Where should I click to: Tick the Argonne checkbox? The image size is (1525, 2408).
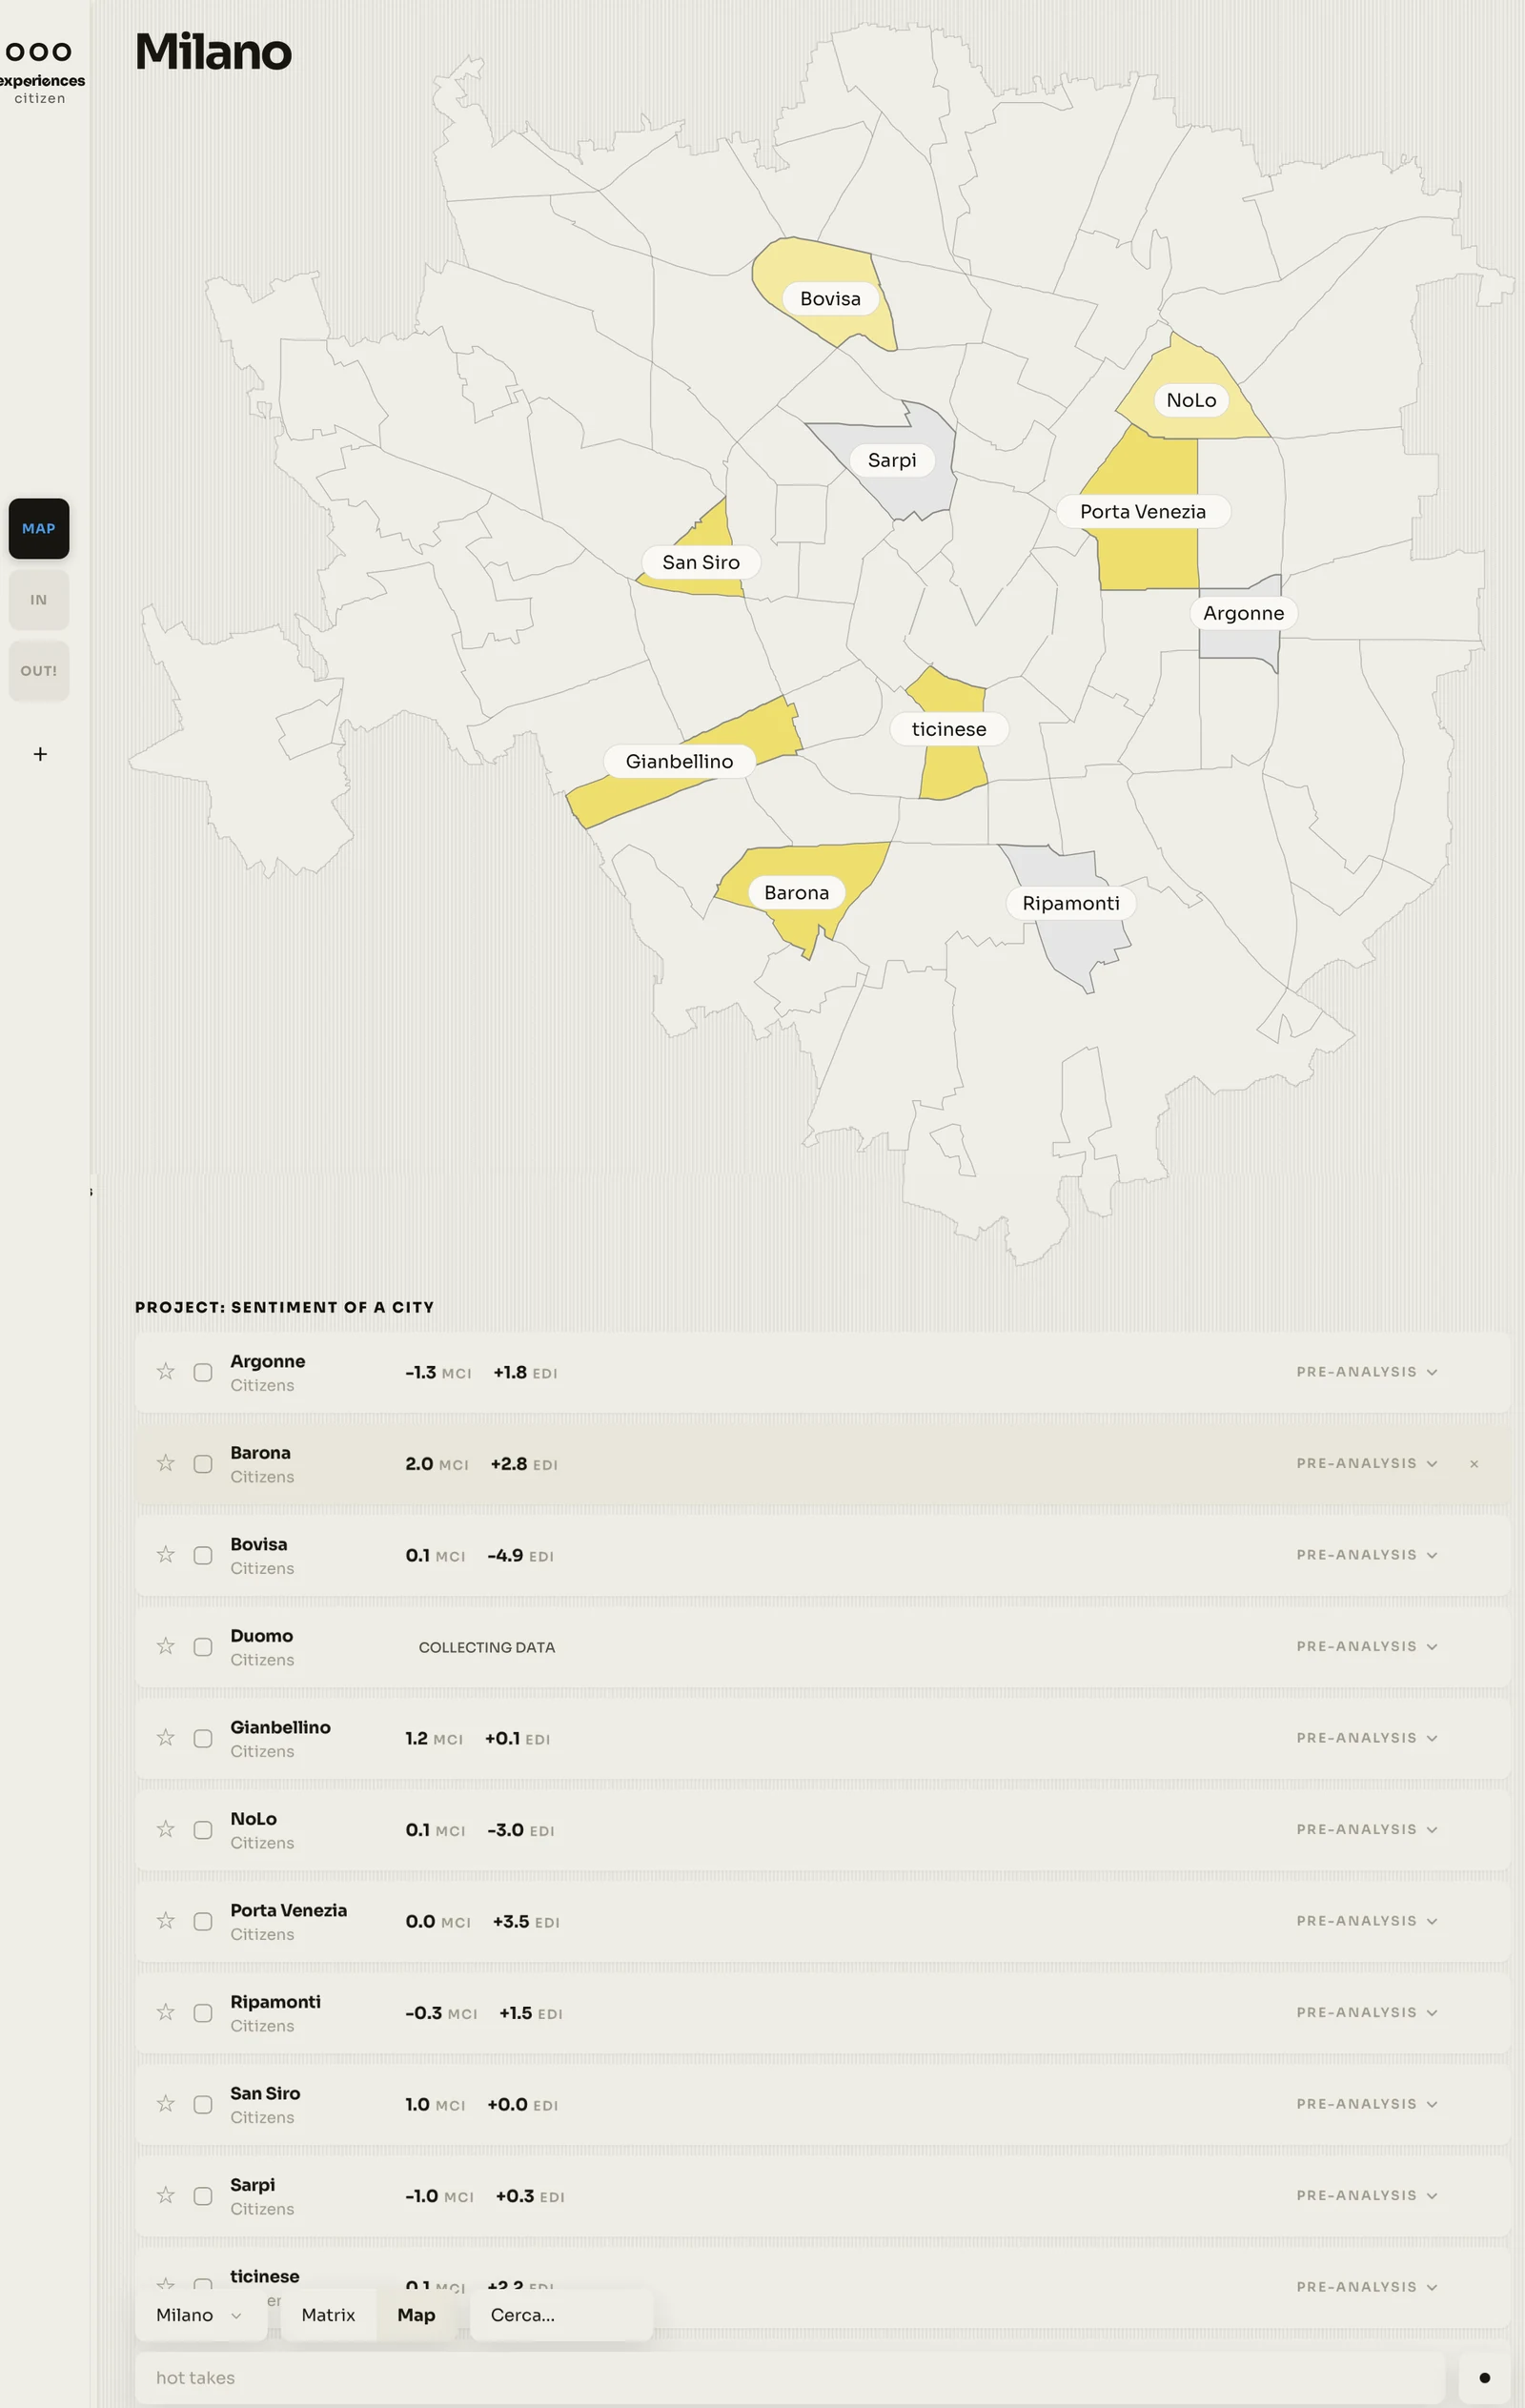click(x=203, y=1372)
